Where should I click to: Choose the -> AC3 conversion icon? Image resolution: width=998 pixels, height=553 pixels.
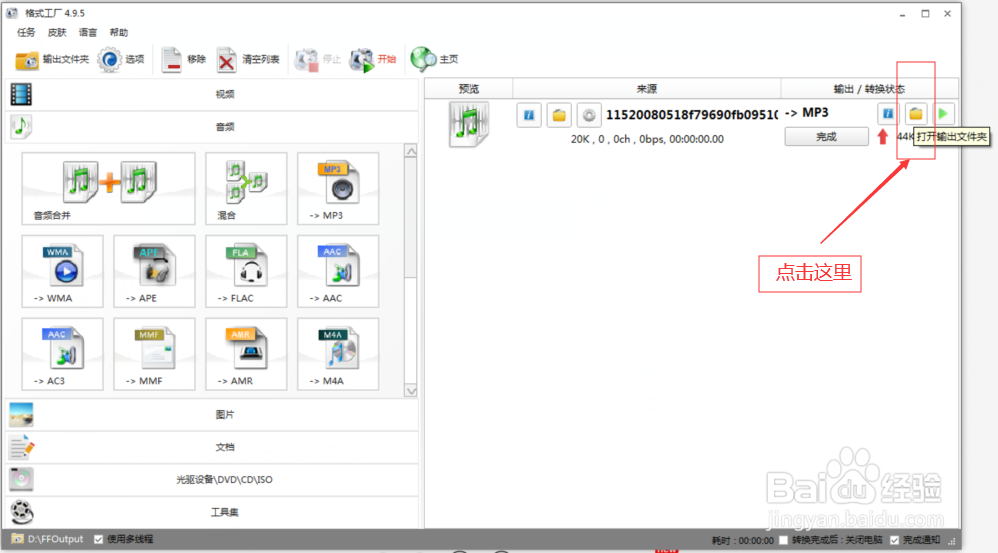tap(62, 354)
